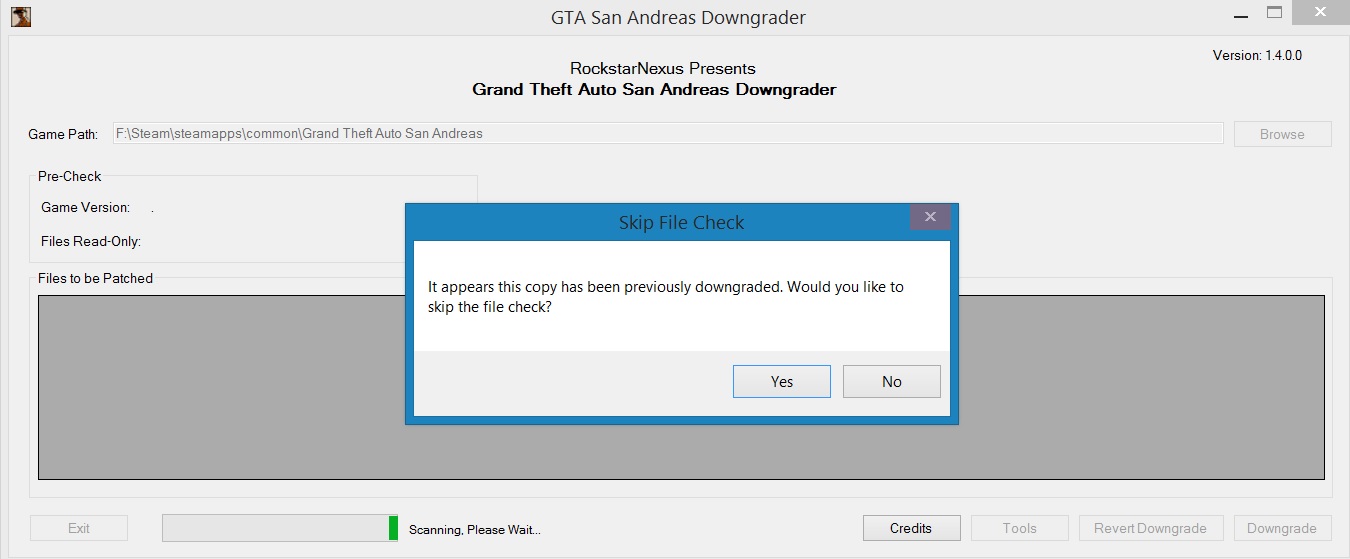Click 'Scanning, Please Wait...' status text

pos(475,529)
